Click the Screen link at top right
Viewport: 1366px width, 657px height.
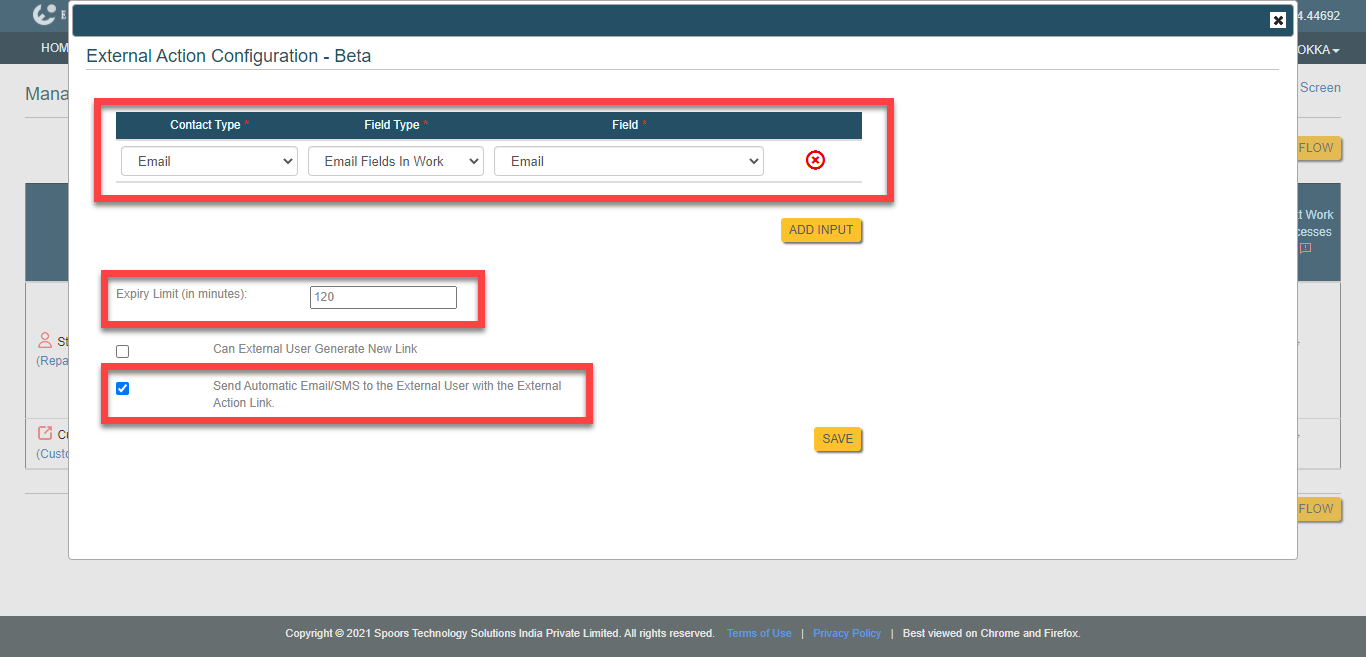[x=1320, y=88]
